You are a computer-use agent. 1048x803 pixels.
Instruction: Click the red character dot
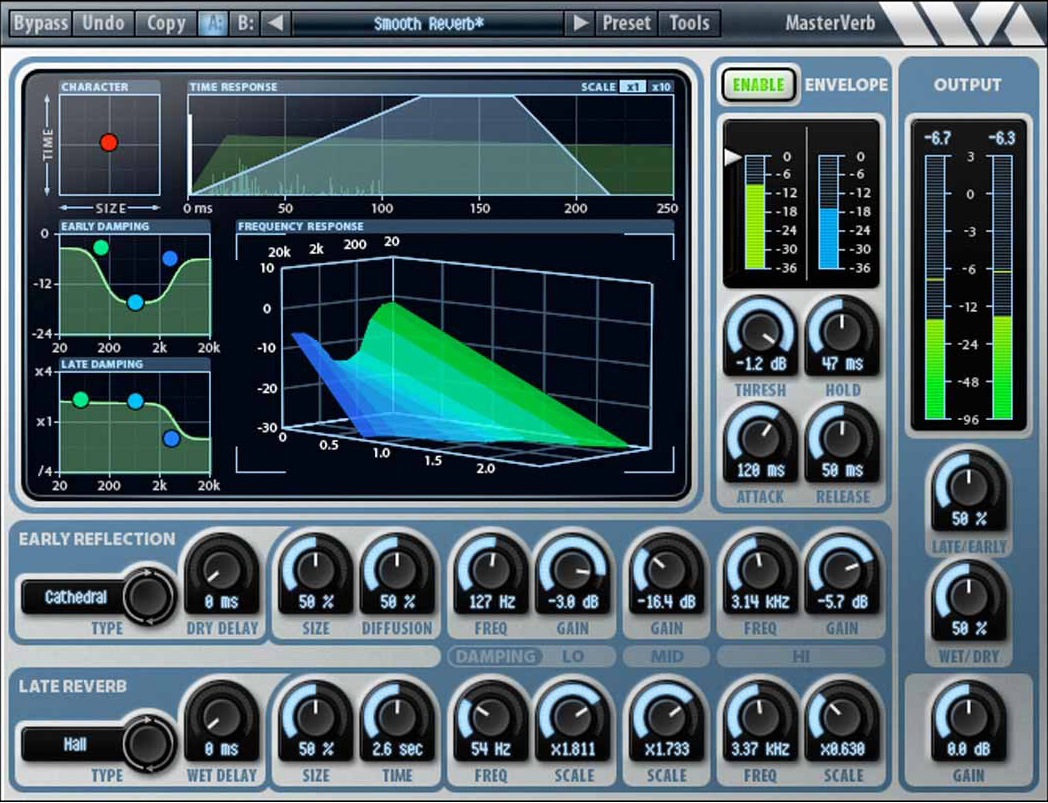[x=109, y=142]
